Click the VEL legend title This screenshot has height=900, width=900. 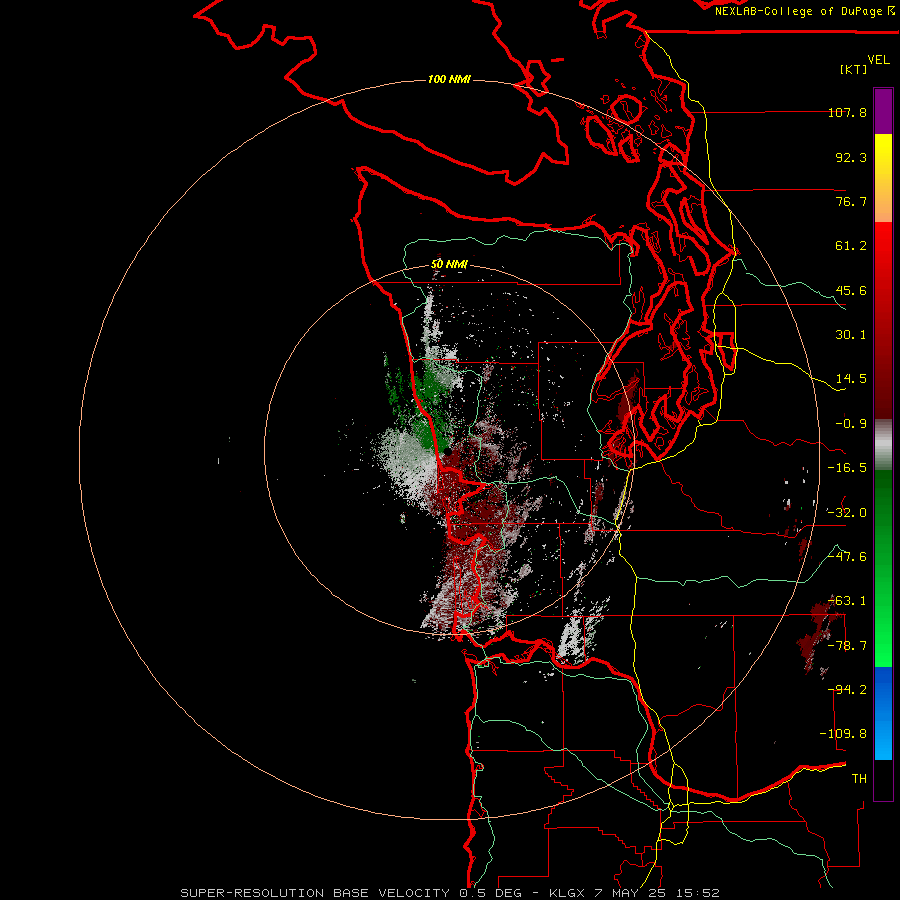(879, 60)
